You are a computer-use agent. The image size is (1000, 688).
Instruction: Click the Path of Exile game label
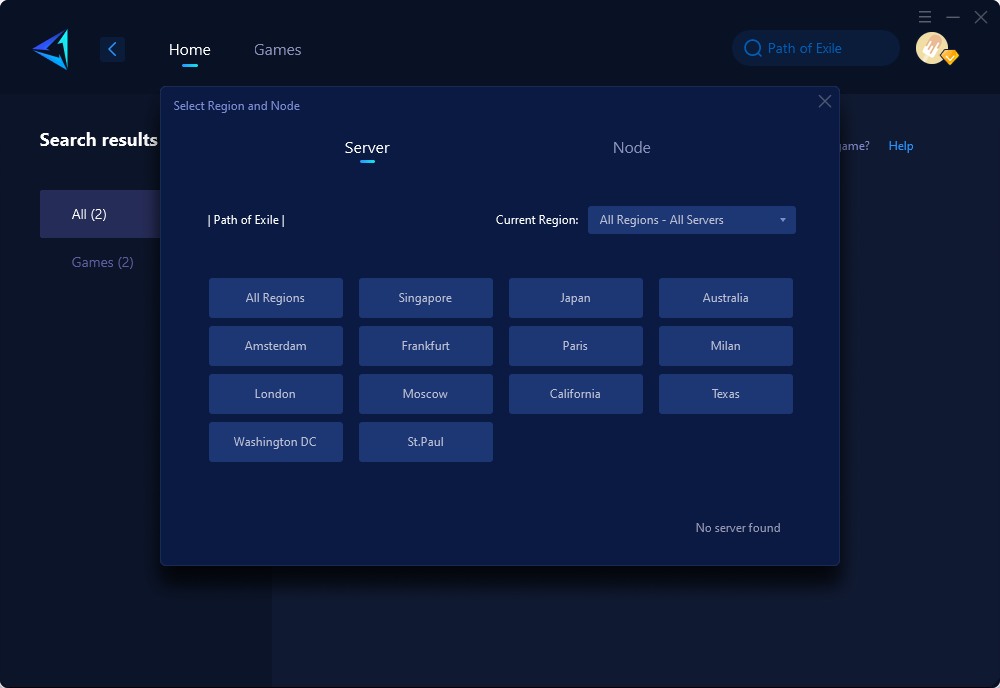246,220
